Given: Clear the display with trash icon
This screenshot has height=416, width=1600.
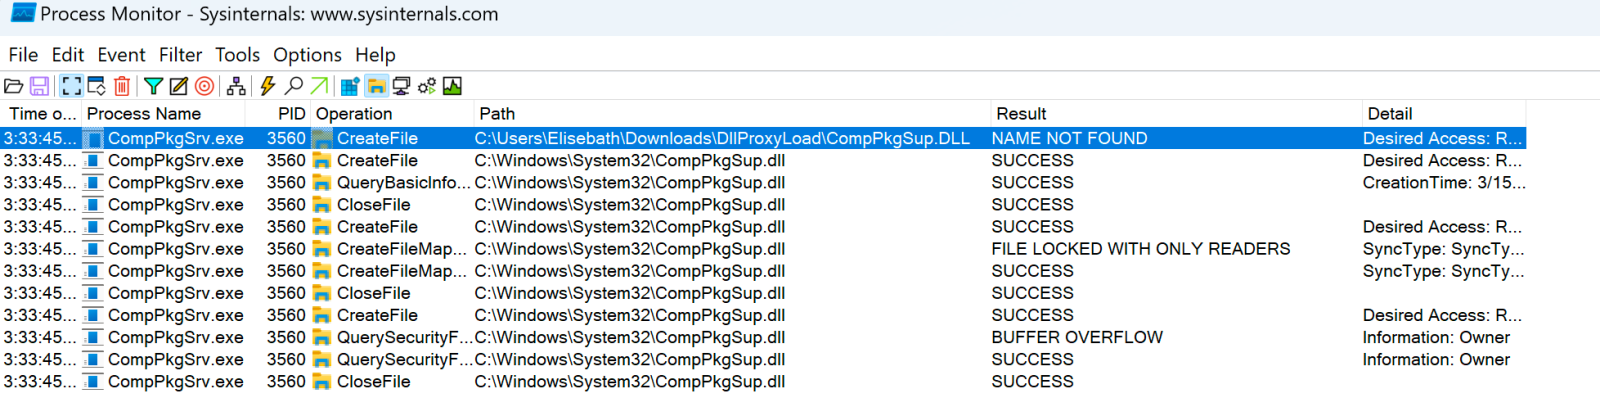Looking at the screenshot, I should tap(122, 86).
